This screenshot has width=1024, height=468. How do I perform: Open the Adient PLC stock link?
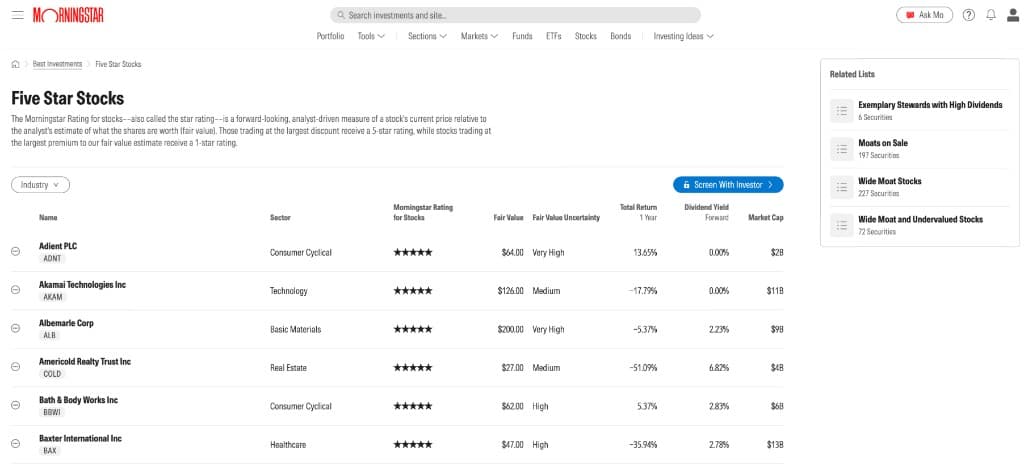click(58, 246)
